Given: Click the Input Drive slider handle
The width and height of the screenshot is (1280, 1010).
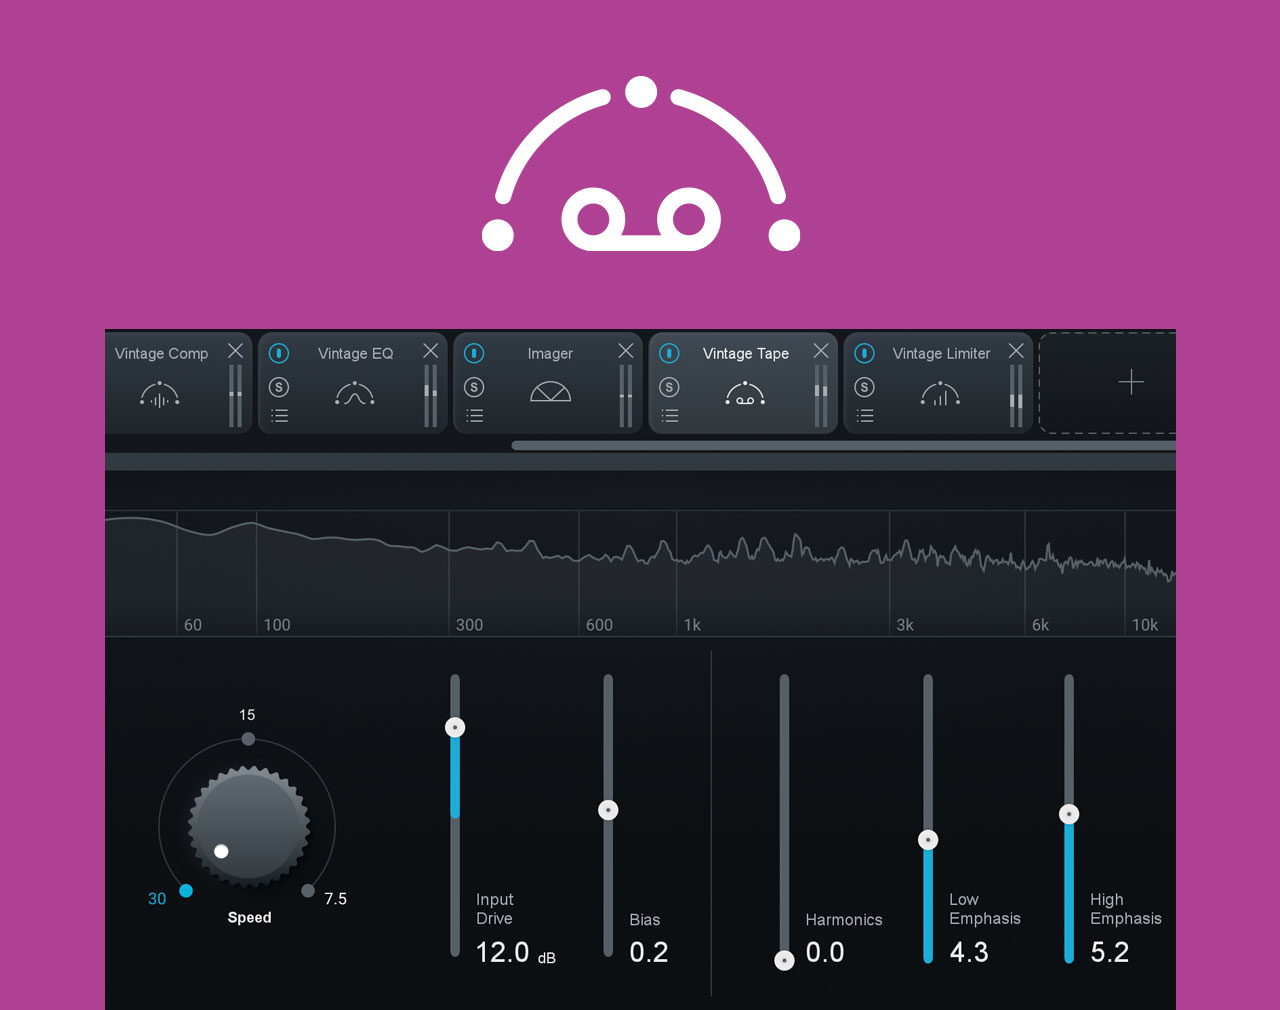Looking at the screenshot, I should click(x=455, y=727).
